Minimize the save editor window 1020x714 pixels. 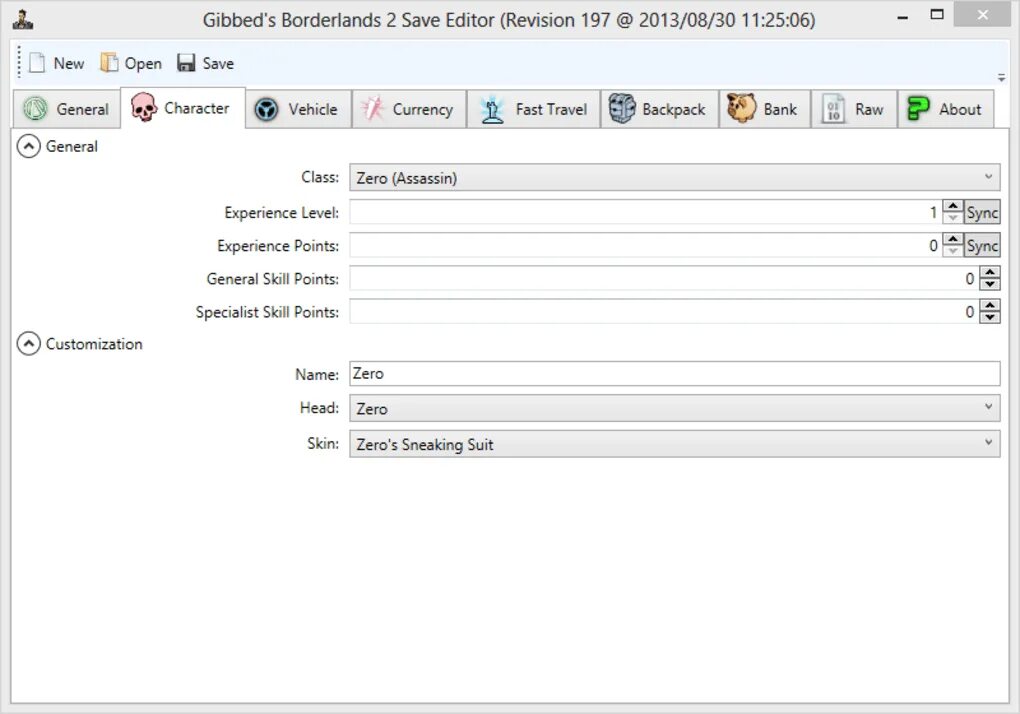(x=902, y=17)
